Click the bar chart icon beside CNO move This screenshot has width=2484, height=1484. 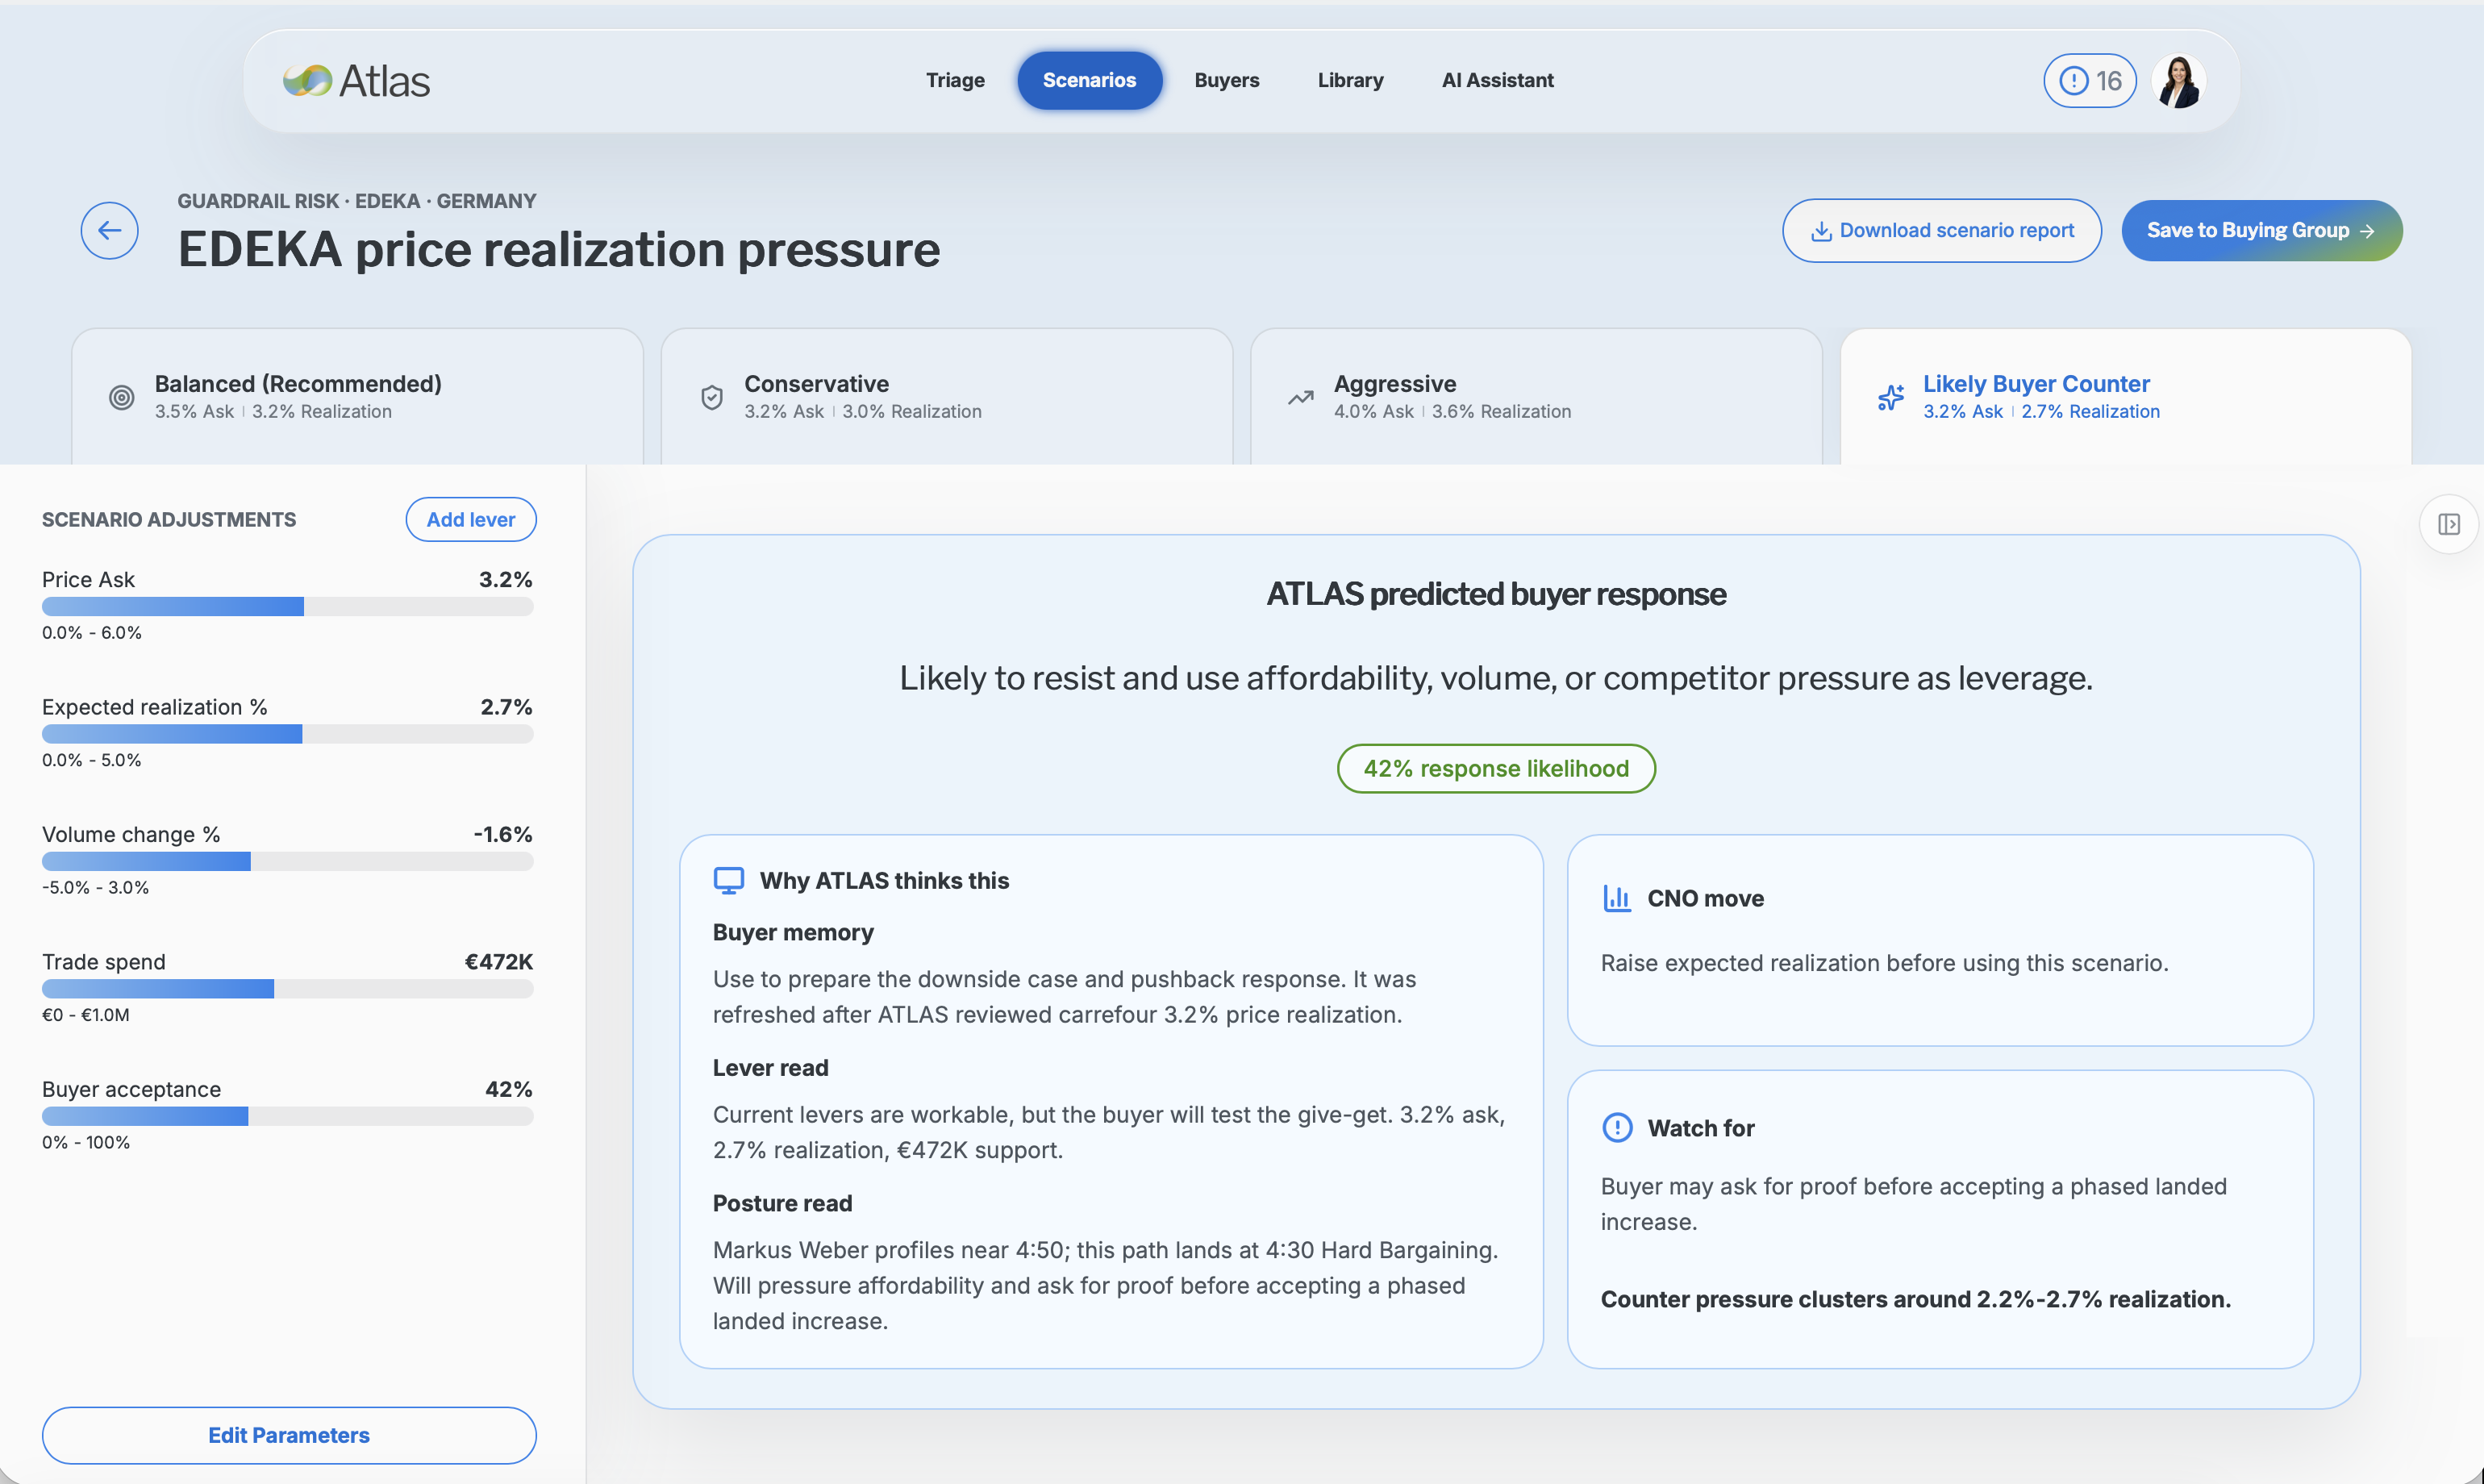pos(1617,898)
